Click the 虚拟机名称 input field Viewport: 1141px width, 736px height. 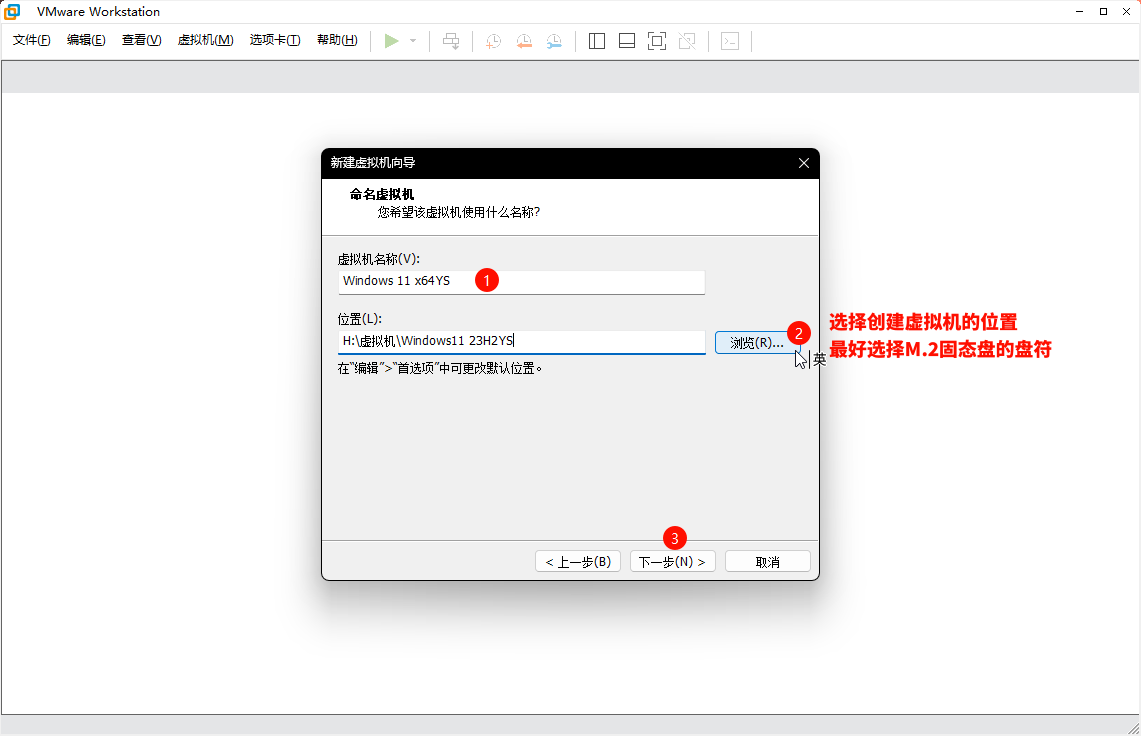pos(522,282)
